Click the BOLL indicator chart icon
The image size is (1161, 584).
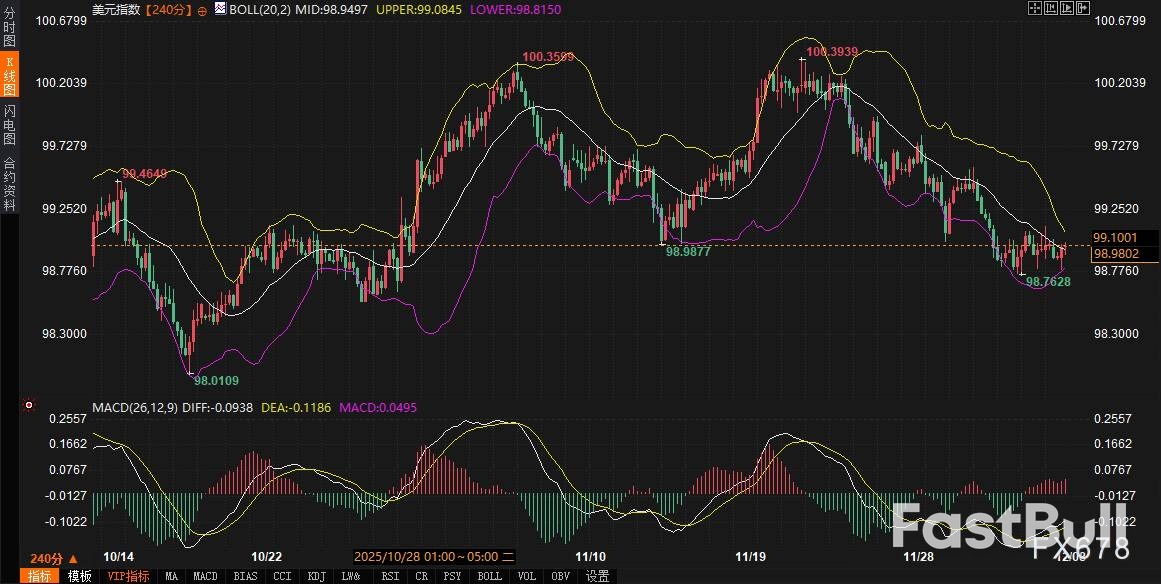[x=219, y=9]
